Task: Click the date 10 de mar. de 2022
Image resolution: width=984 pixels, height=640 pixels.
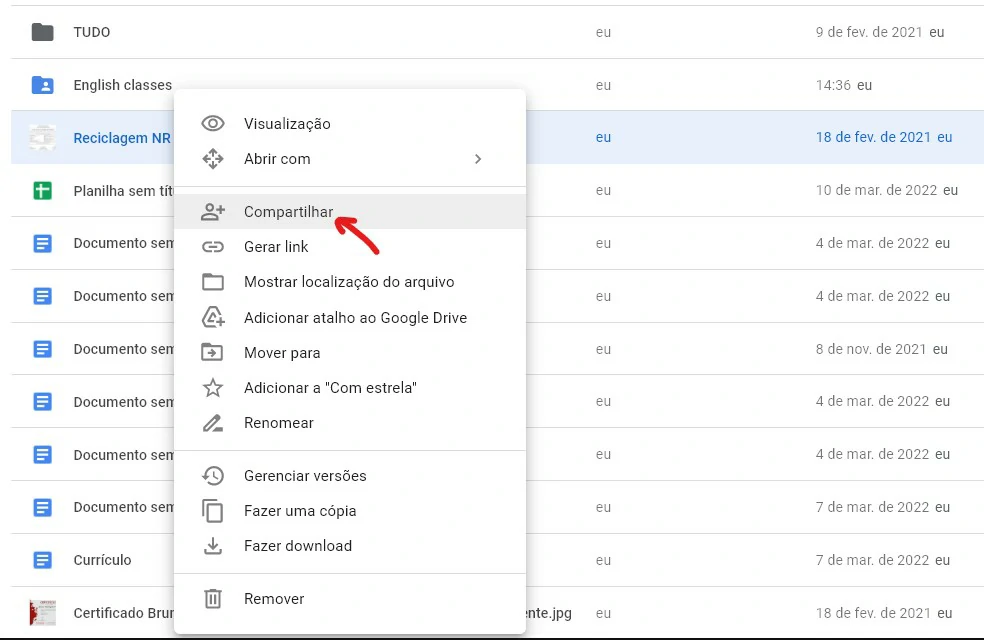Action: [x=877, y=190]
